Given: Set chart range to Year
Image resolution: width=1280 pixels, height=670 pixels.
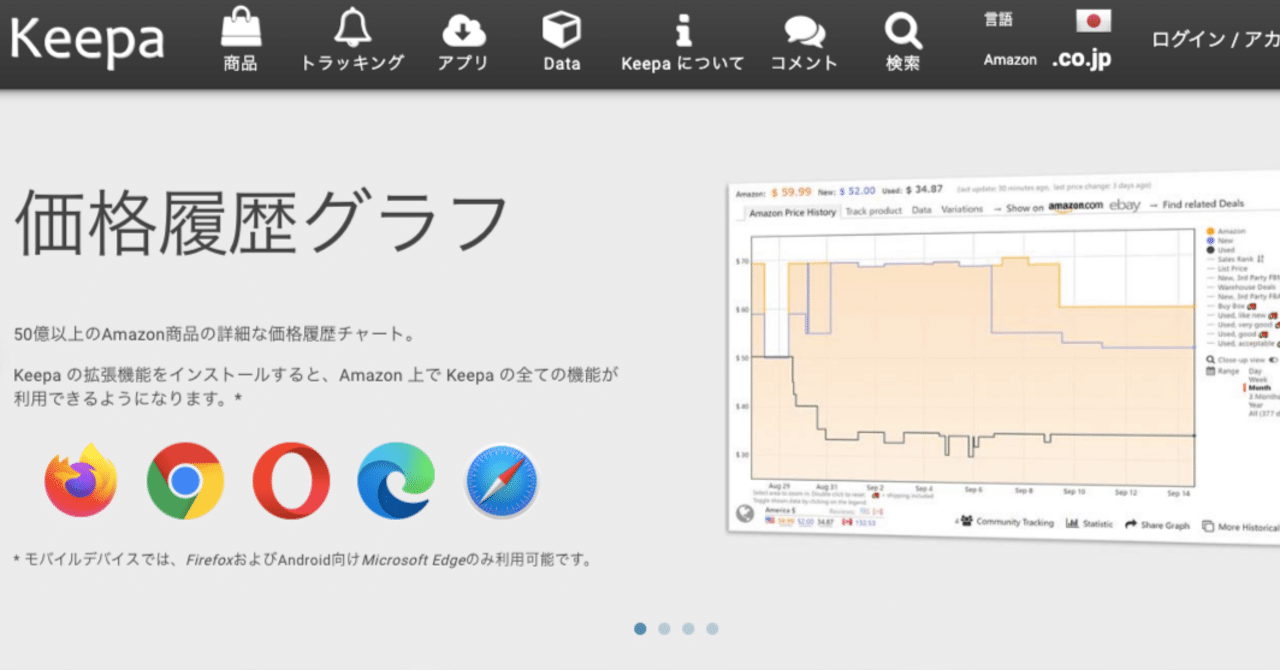Looking at the screenshot, I should tap(1257, 405).
